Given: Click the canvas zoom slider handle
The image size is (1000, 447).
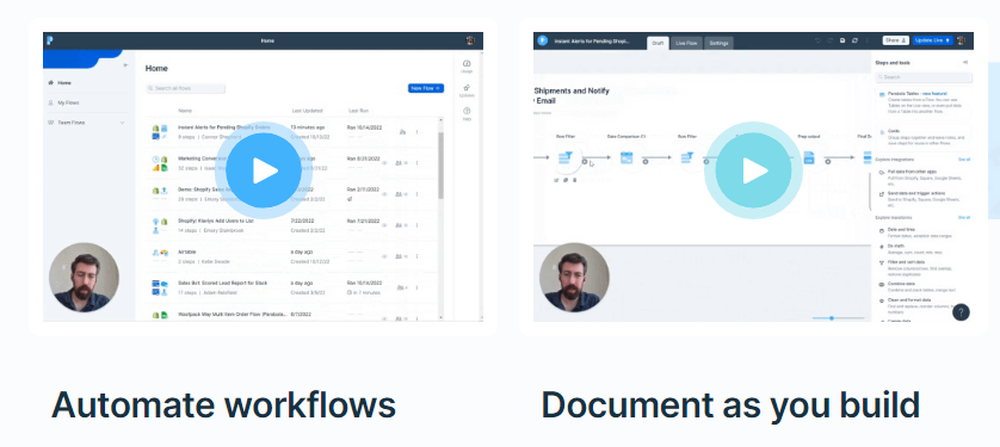Looking at the screenshot, I should 832,318.
